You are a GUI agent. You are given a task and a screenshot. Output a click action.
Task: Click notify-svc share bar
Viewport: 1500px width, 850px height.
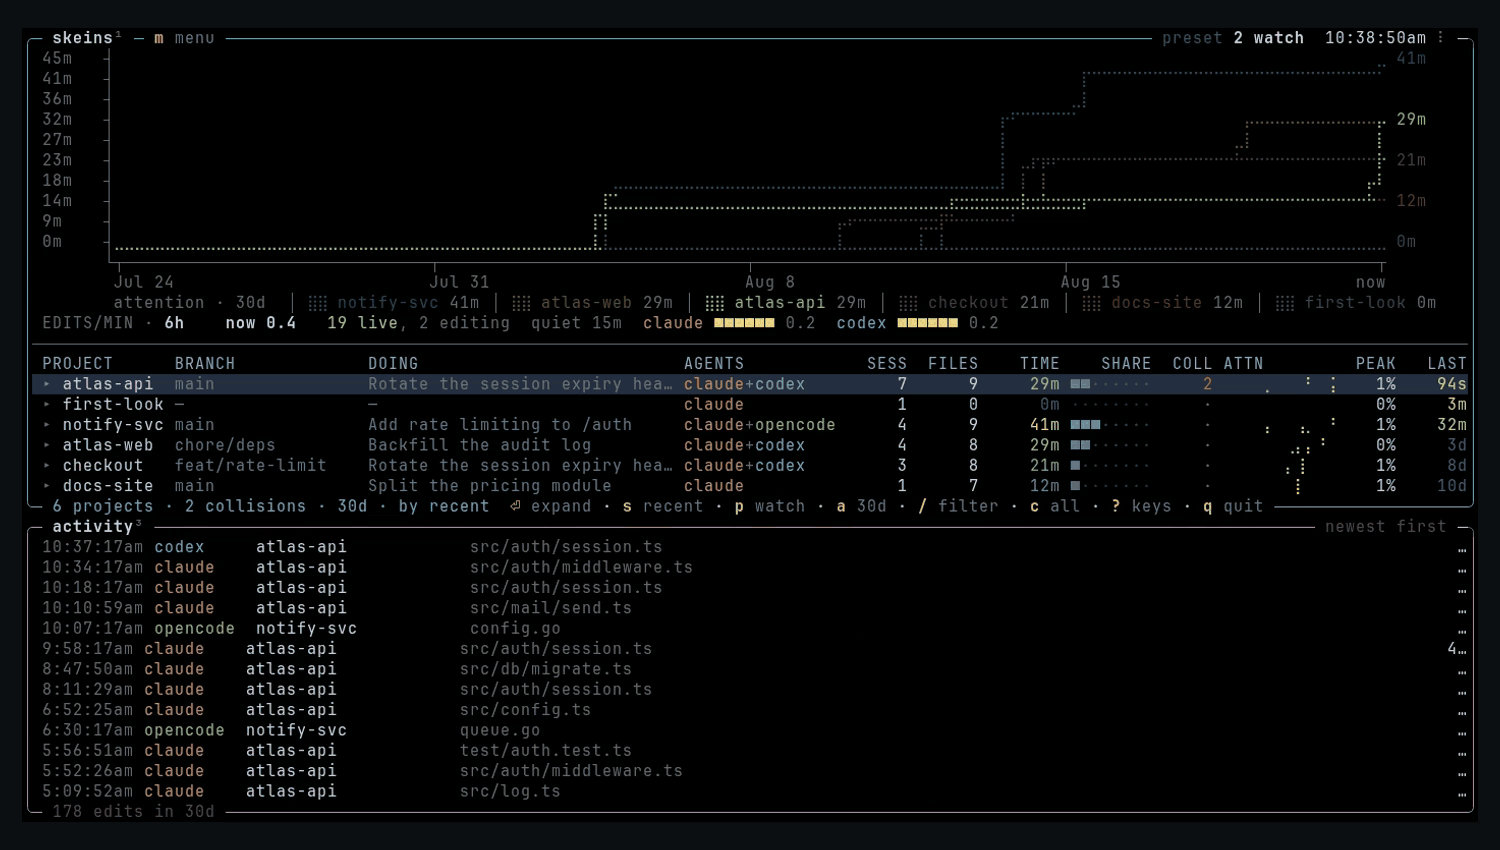pyautogui.click(x=1110, y=425)
